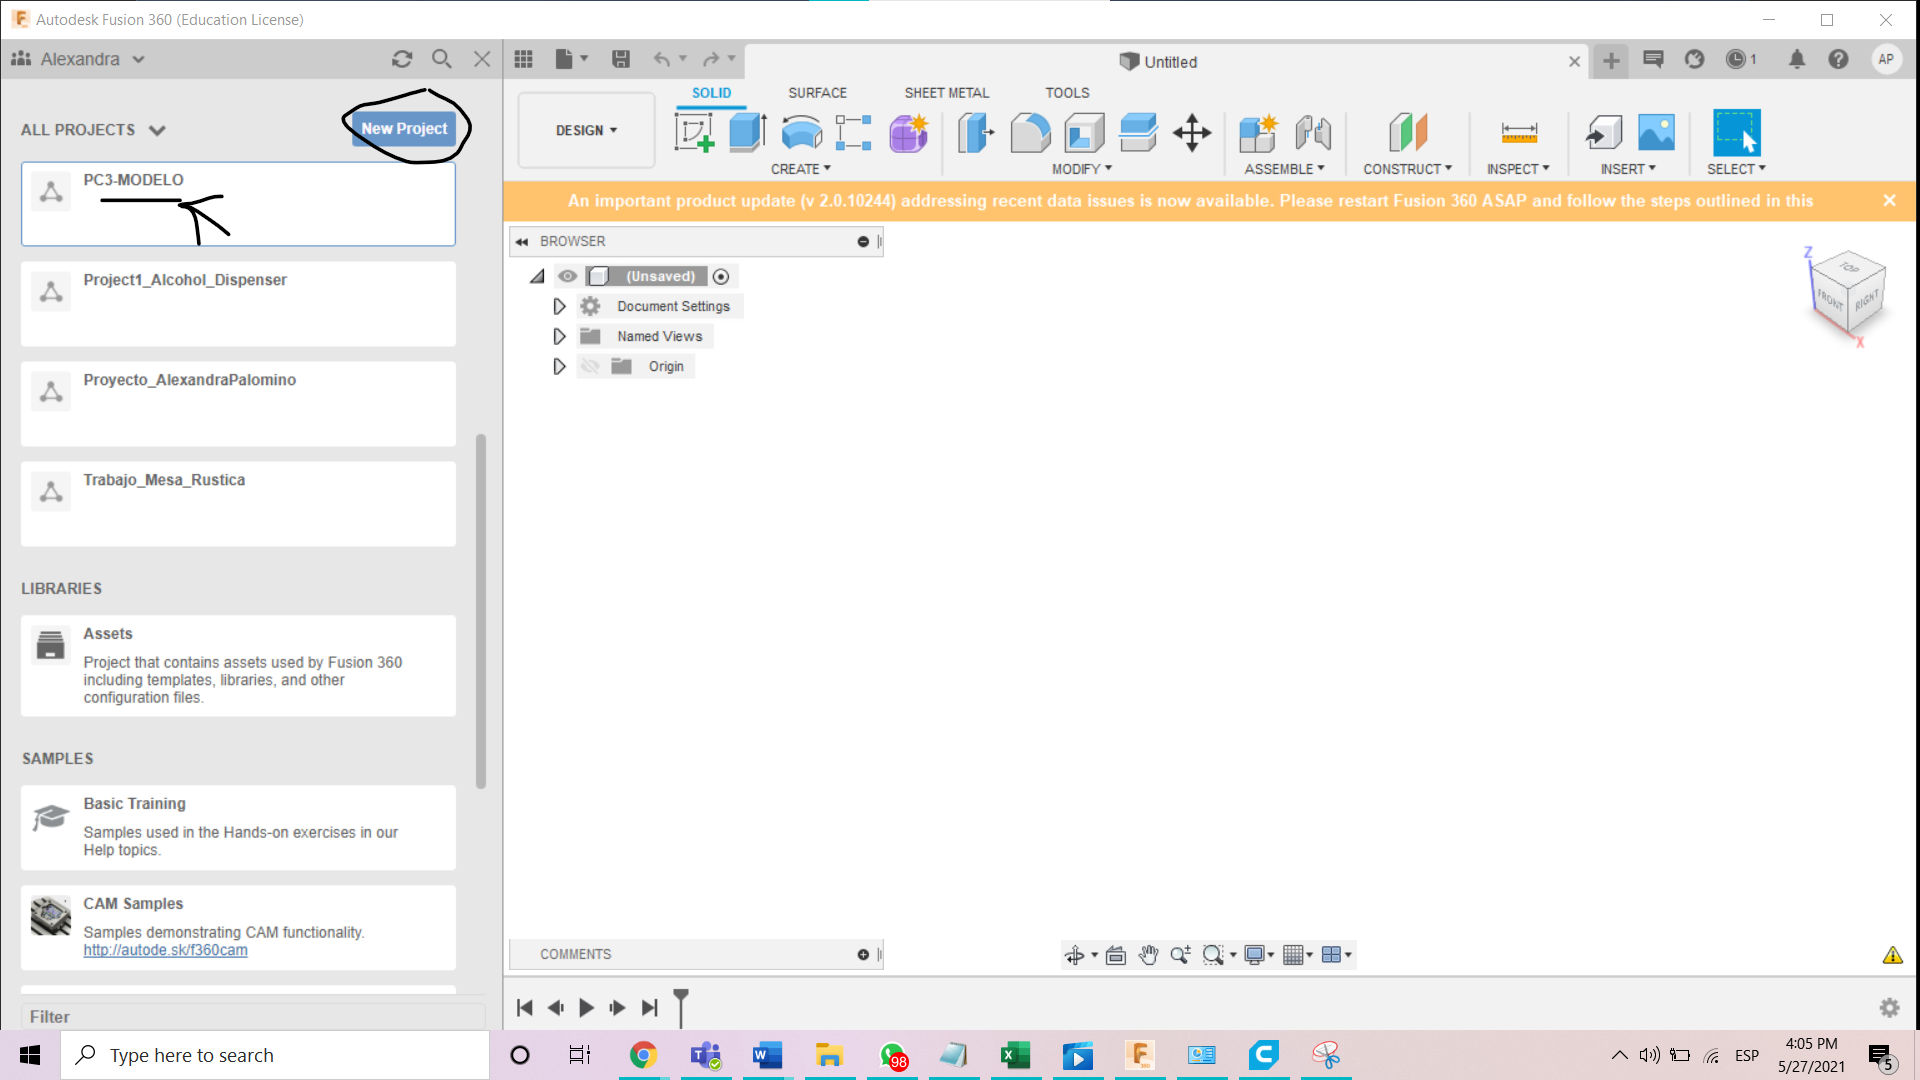Activate the Select tool icon
Screen dimensions: 1920x1080
pos(1736,132)
